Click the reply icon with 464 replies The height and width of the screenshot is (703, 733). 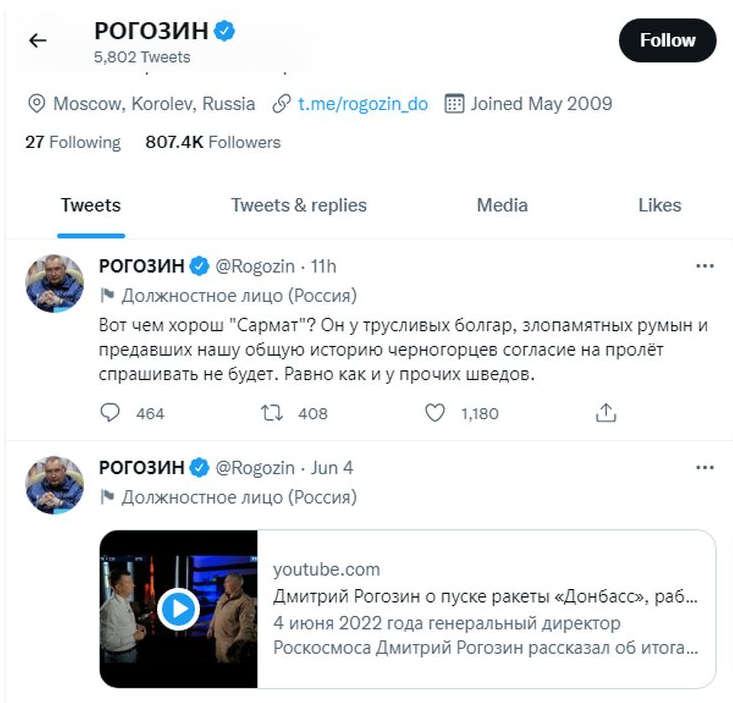[x=111, y=412]
